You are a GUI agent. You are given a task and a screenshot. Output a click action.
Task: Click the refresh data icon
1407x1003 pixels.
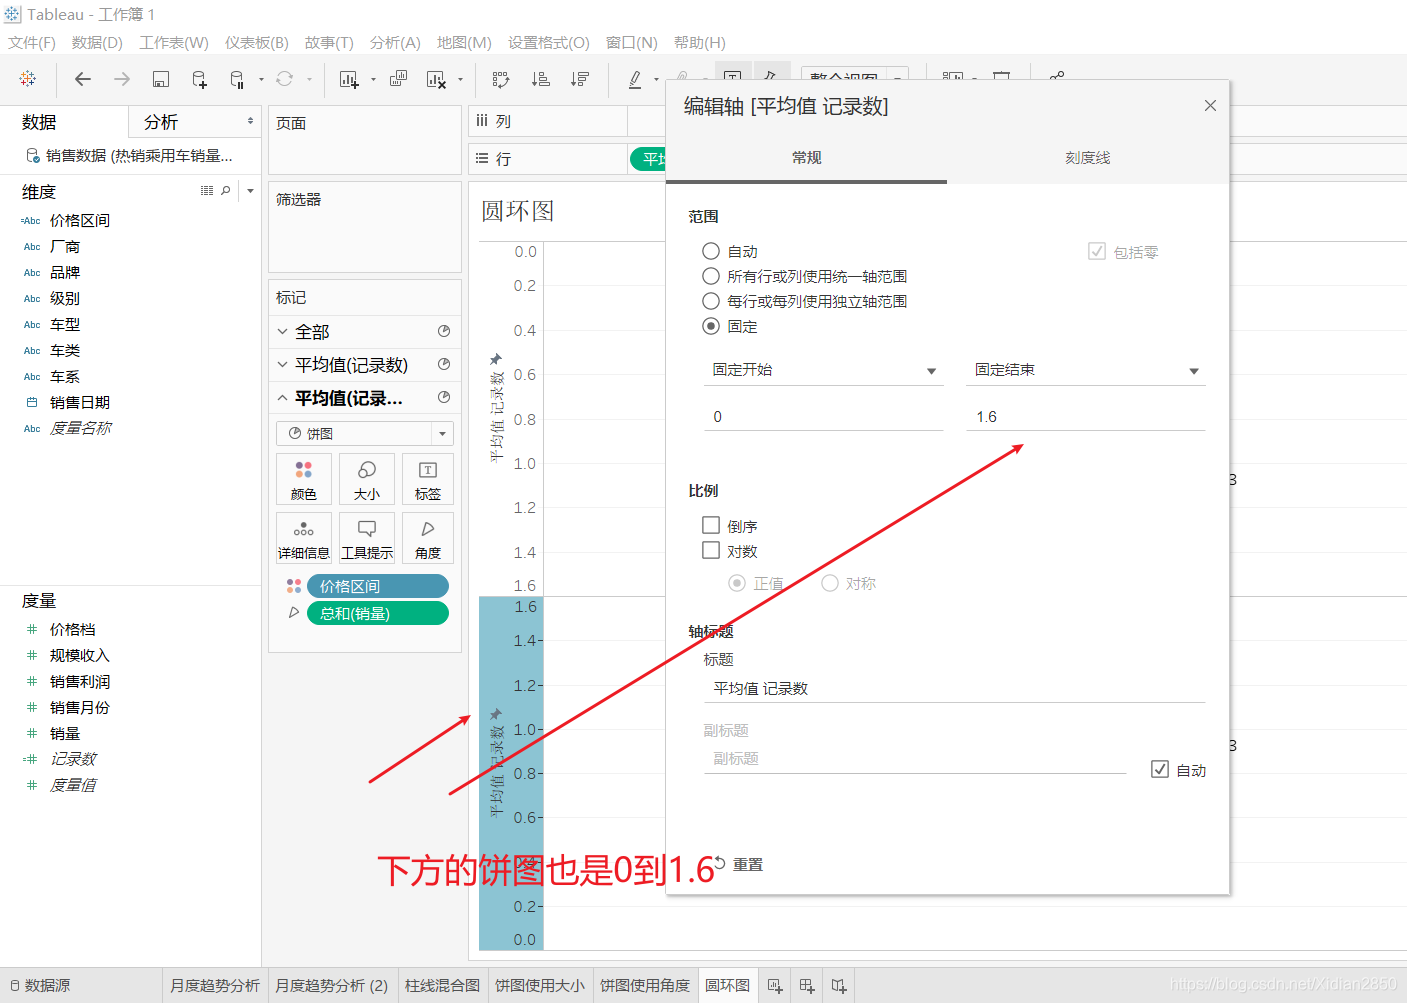(x=285, y=79)
